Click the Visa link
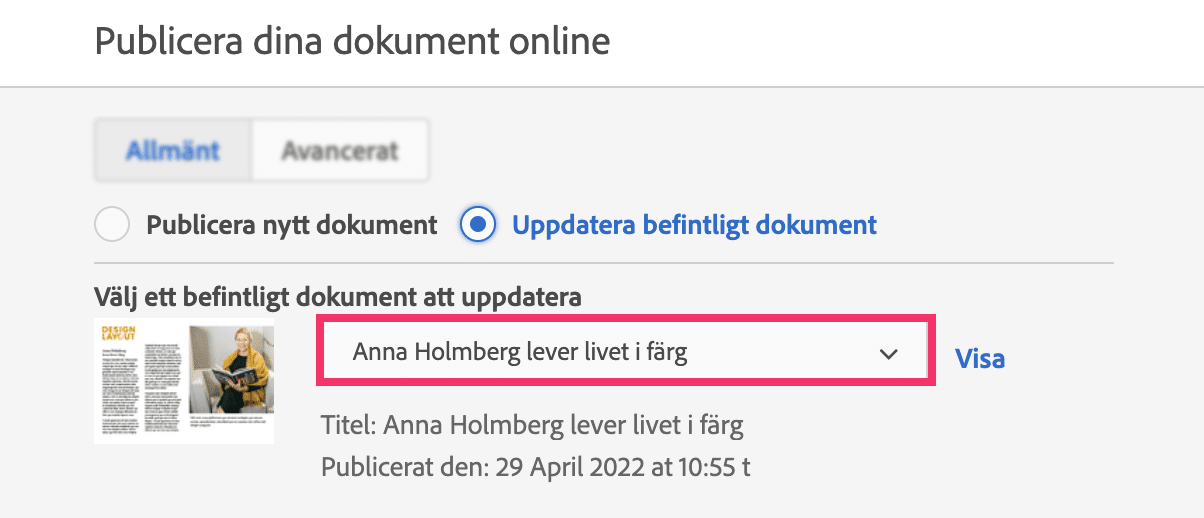The width and height of the screenshot is (1204, 518). coord(980,358)
